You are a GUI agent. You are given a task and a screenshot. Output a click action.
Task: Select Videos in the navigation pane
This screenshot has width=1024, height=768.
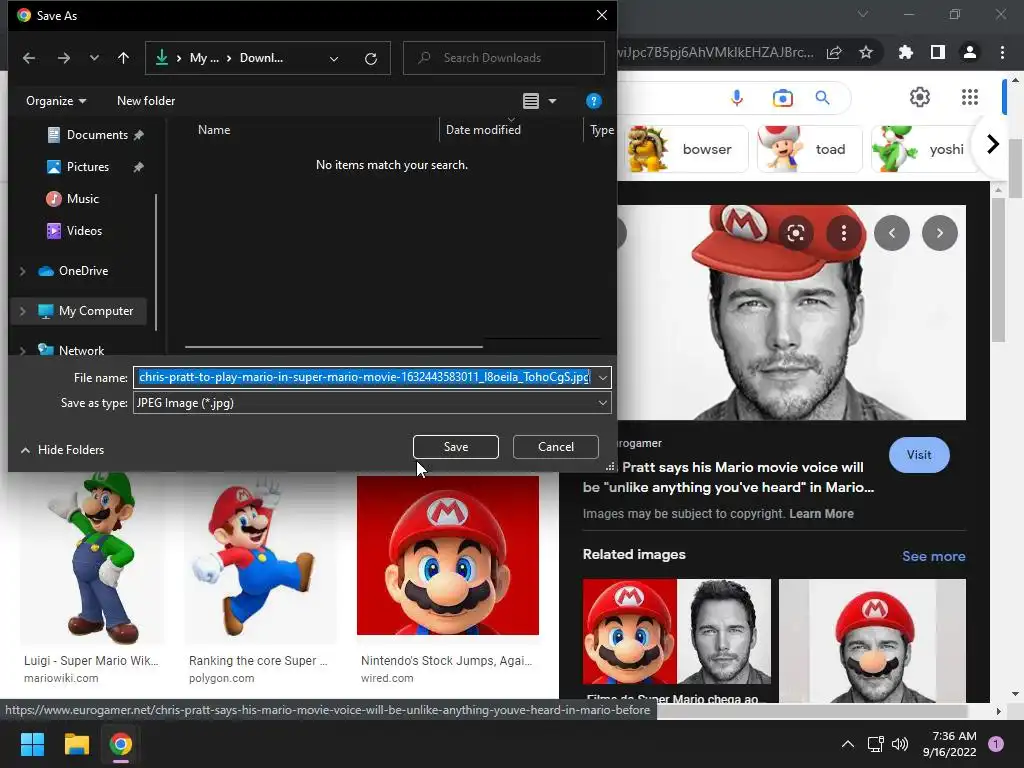click(74, 231)
